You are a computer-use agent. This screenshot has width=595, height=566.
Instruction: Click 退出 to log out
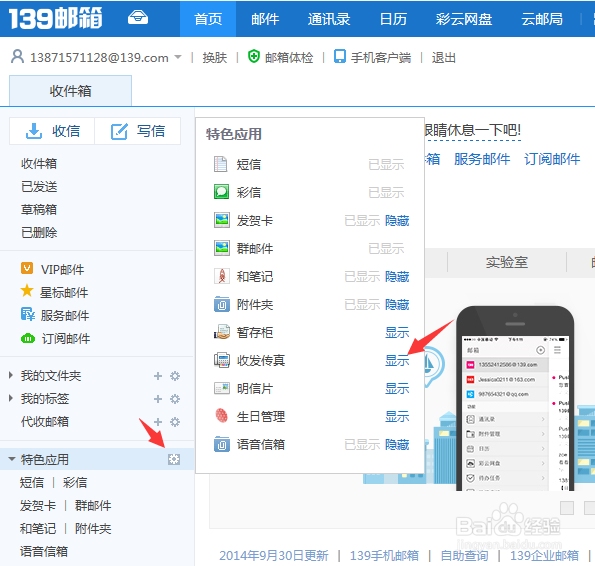443,58
